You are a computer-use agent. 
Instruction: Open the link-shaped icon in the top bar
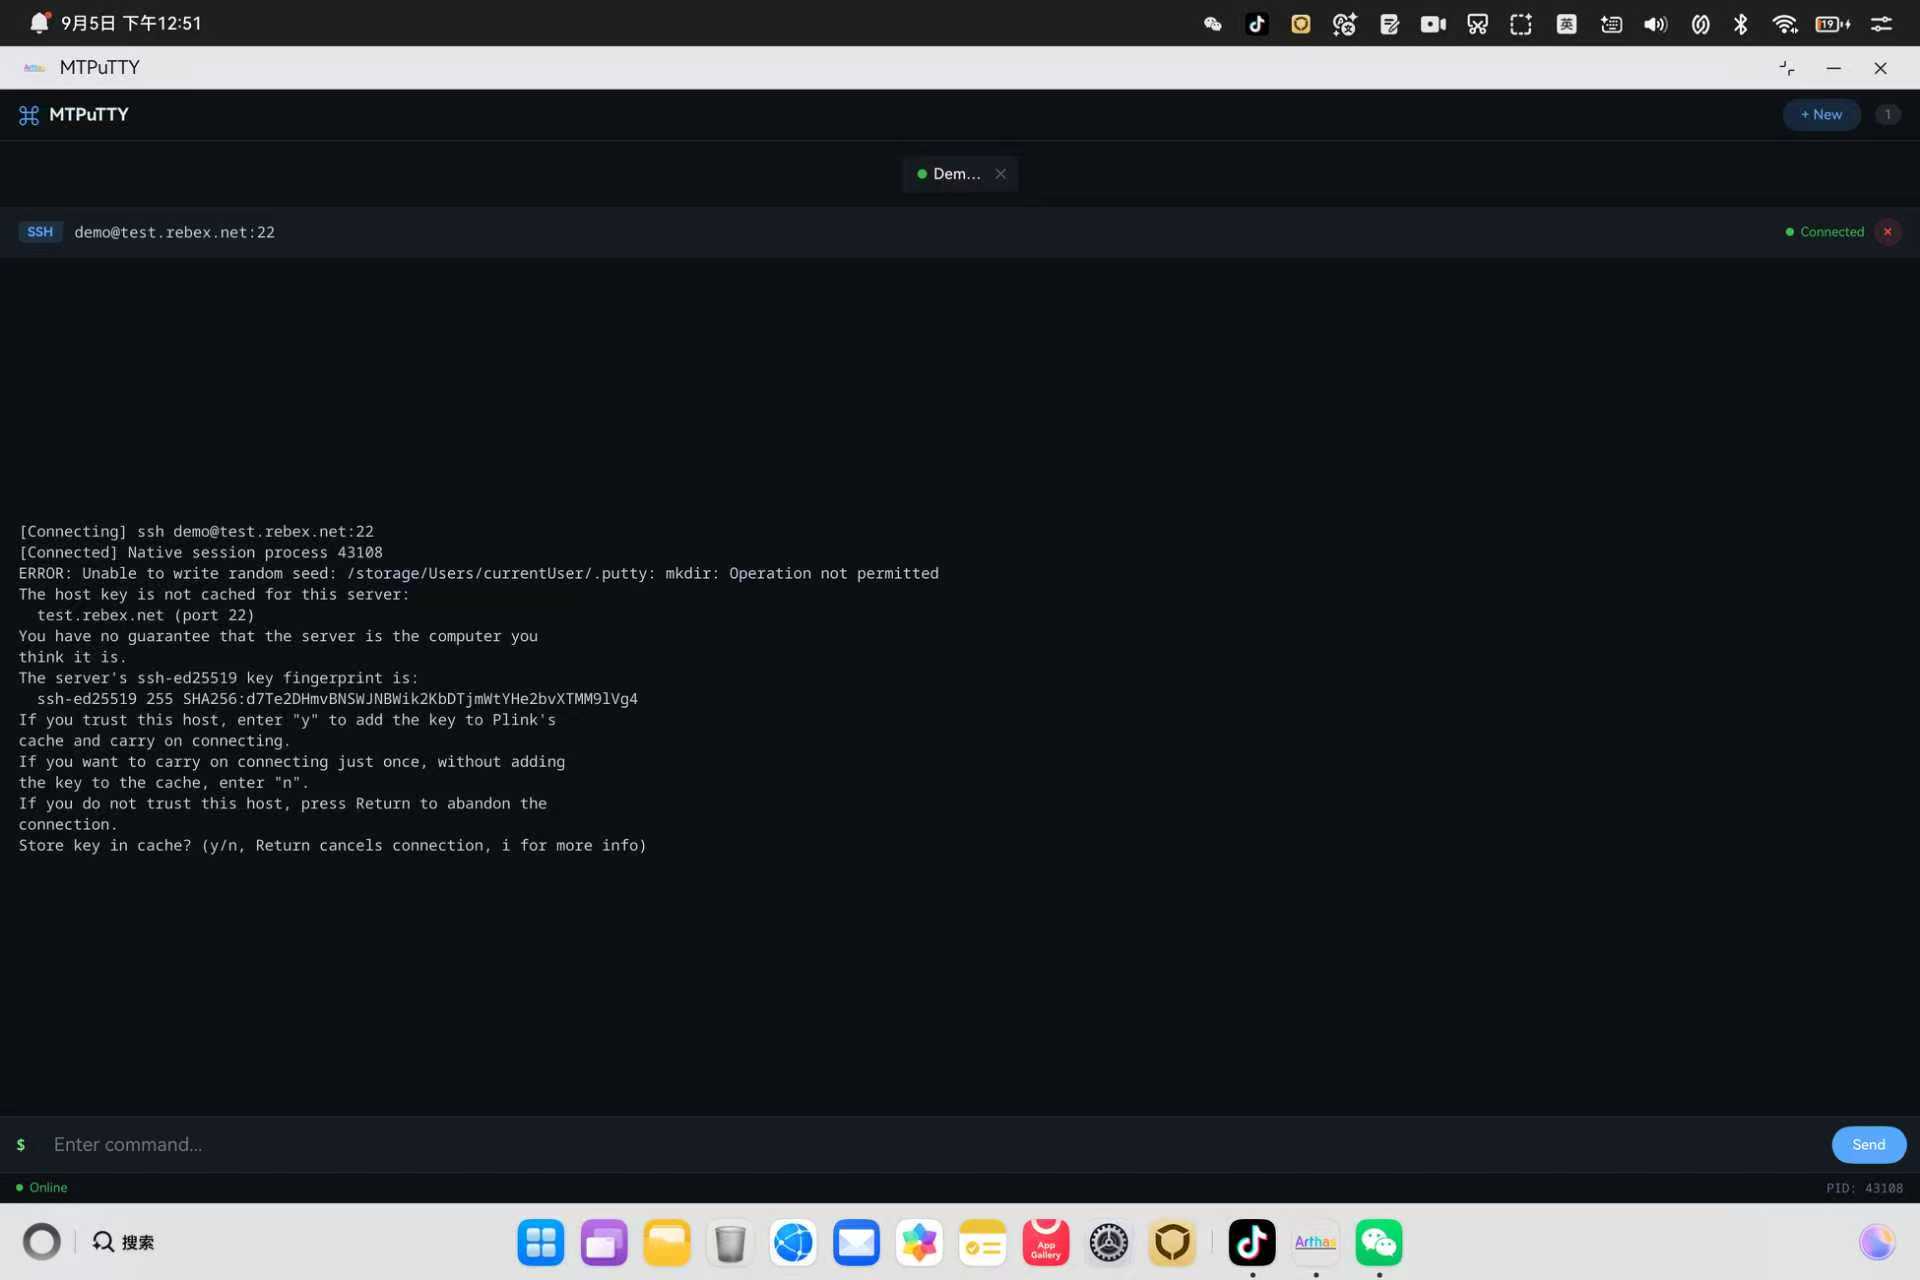pyautogui.click(x=1700, y=24)
